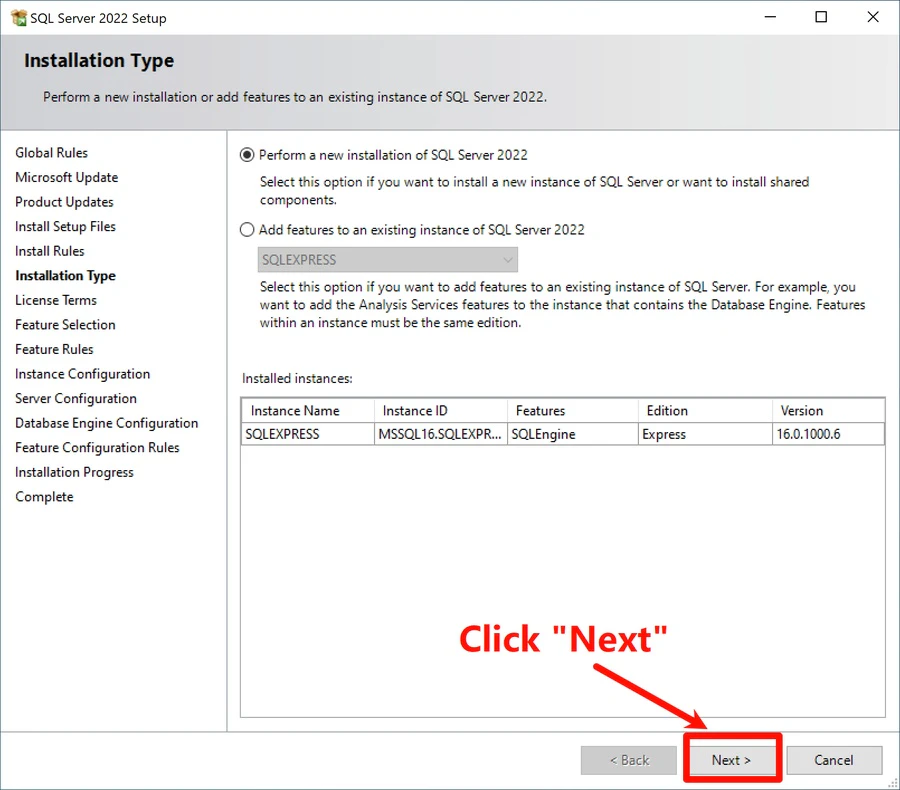Click the < Back button
The height and width of the screenshot is (790, 900).
629,760
